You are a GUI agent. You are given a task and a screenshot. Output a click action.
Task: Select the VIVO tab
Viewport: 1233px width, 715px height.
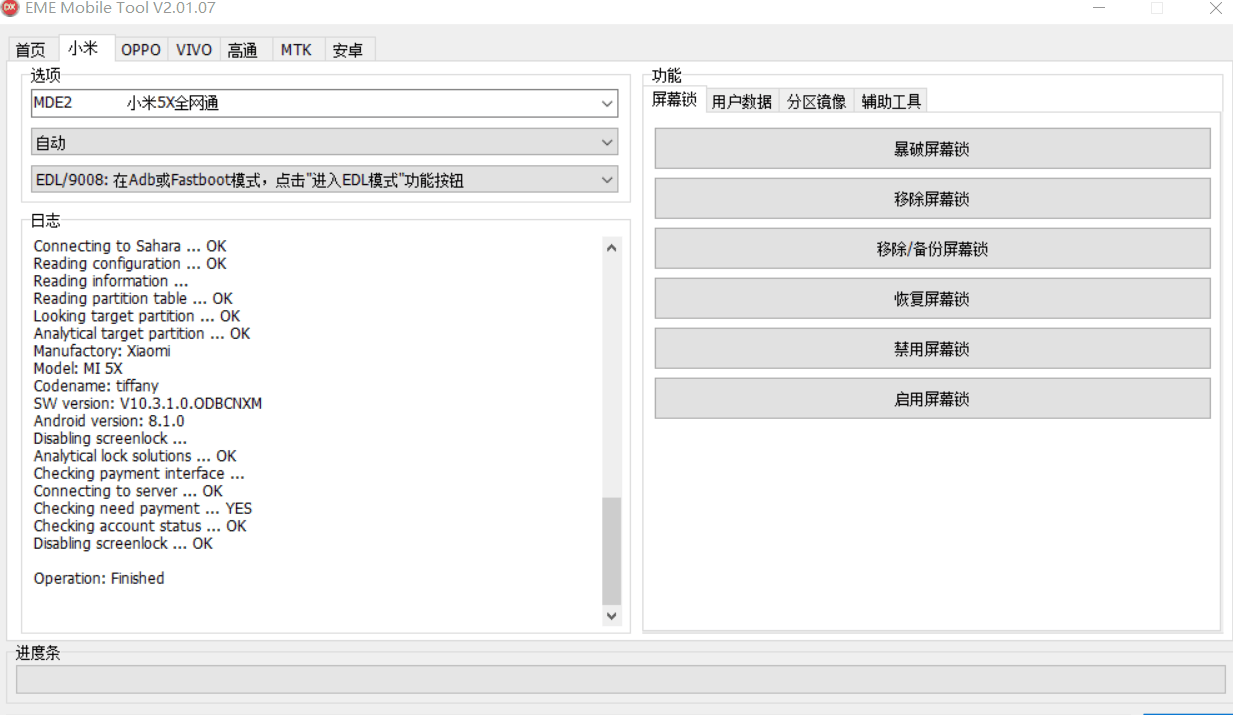(194, 50)
